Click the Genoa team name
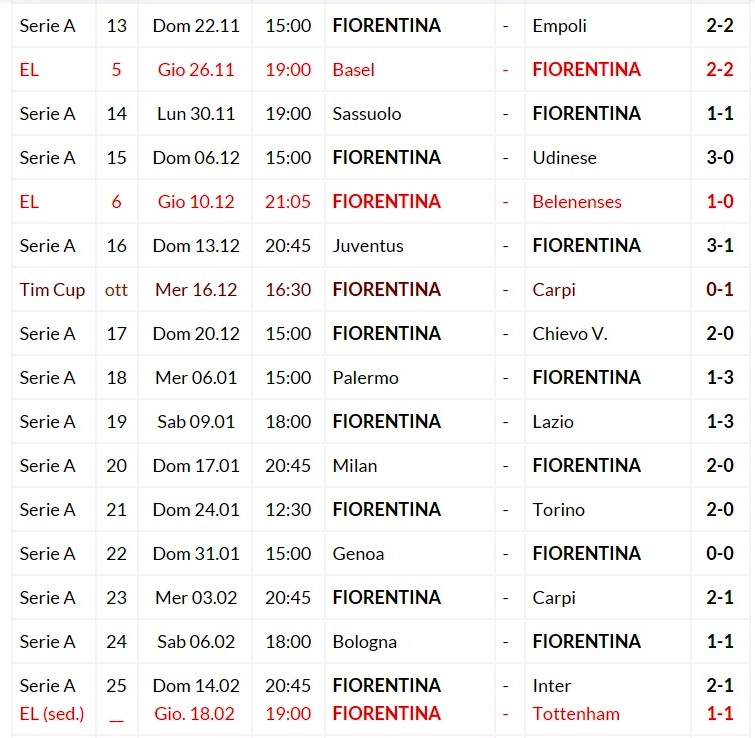The height and width of the screenshot is (738, 755). click(358, 554)
